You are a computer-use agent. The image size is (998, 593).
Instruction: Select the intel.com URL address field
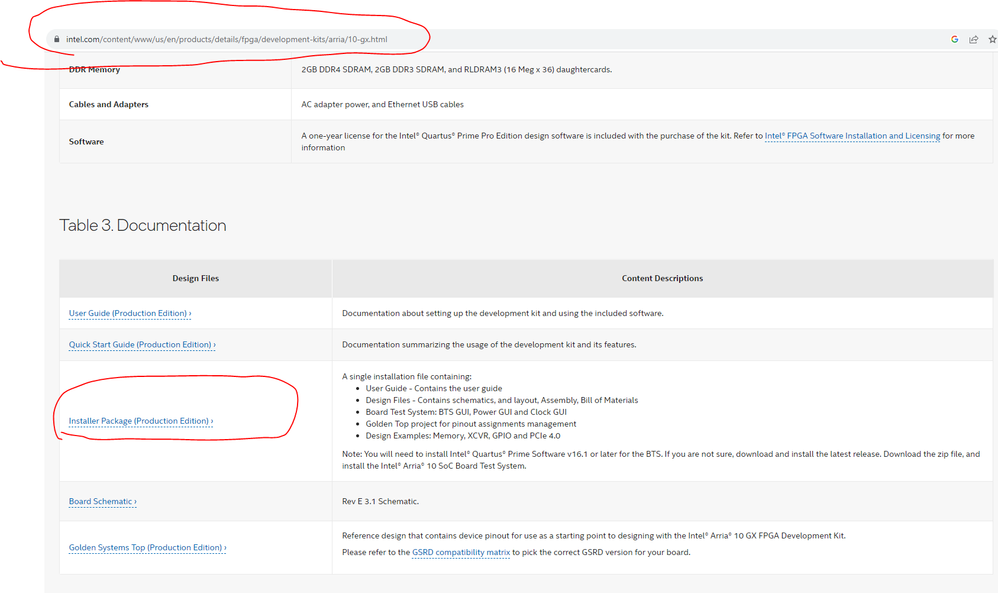coord(227,39)
